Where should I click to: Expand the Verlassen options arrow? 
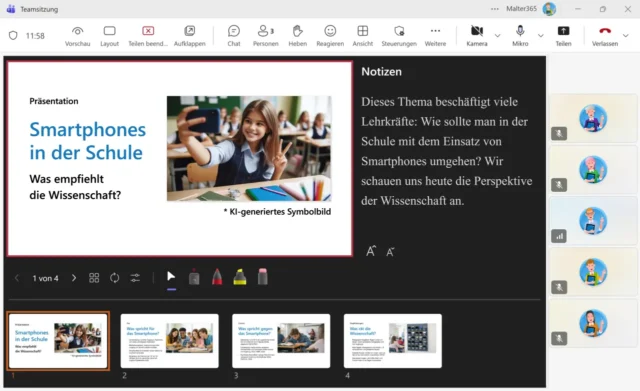pyautogui.click(x=626, y=36)
